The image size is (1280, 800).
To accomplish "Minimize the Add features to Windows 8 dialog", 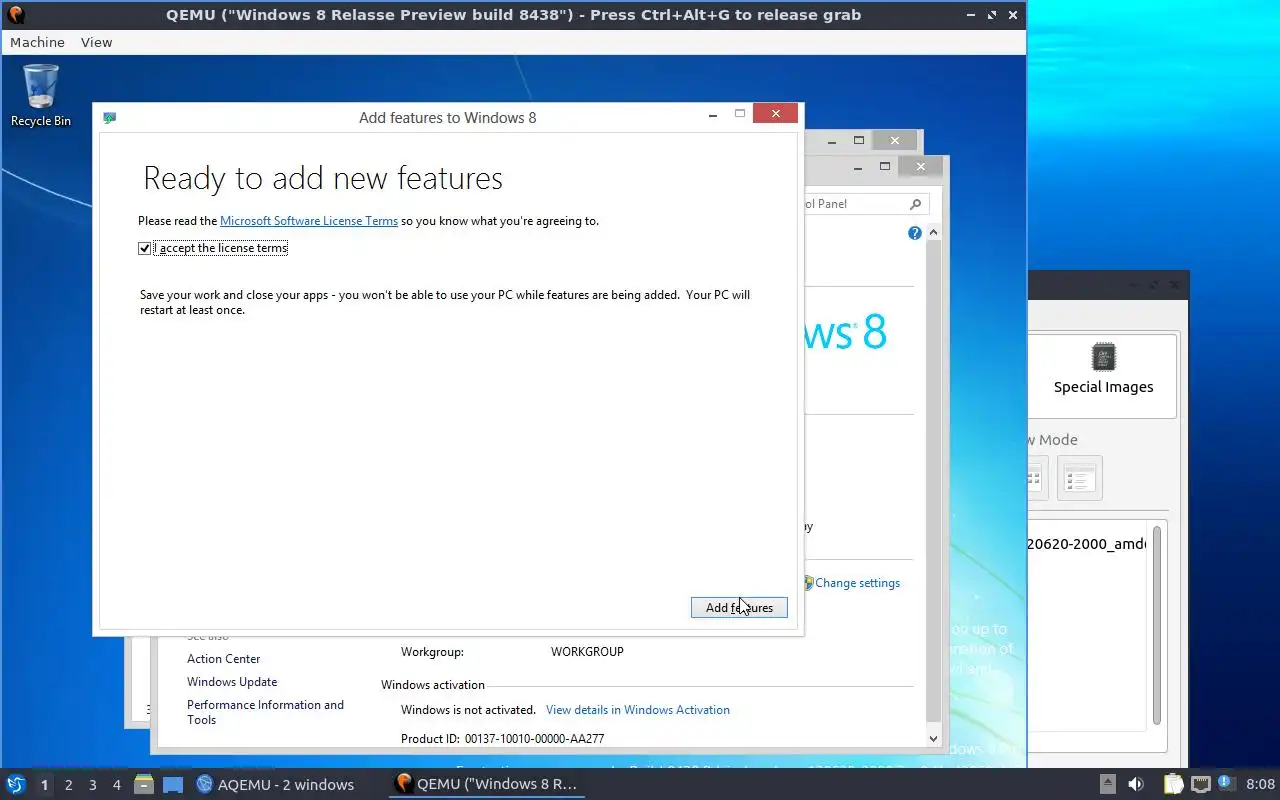I will click(713, 114).
